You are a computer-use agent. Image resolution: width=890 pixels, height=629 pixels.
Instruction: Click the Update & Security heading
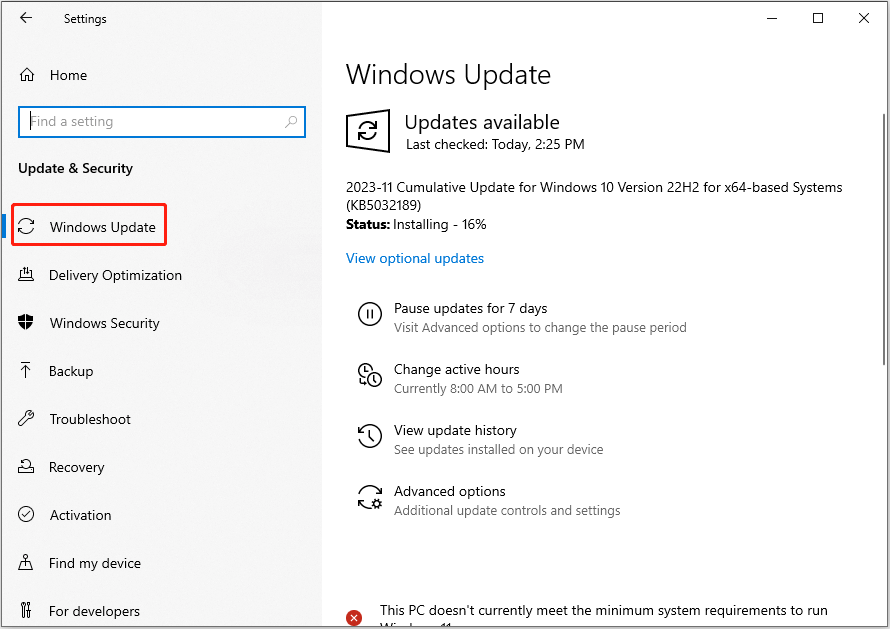pyautogui.click(x=75, y=168)
